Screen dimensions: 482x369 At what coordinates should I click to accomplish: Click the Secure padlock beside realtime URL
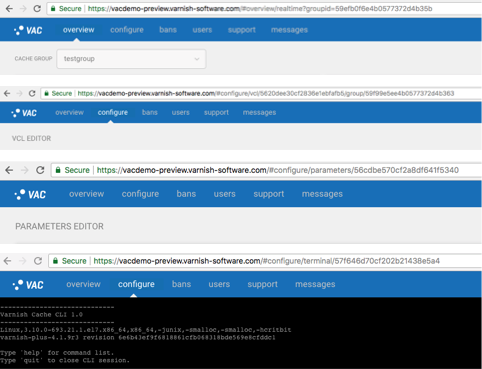(53, 9)
